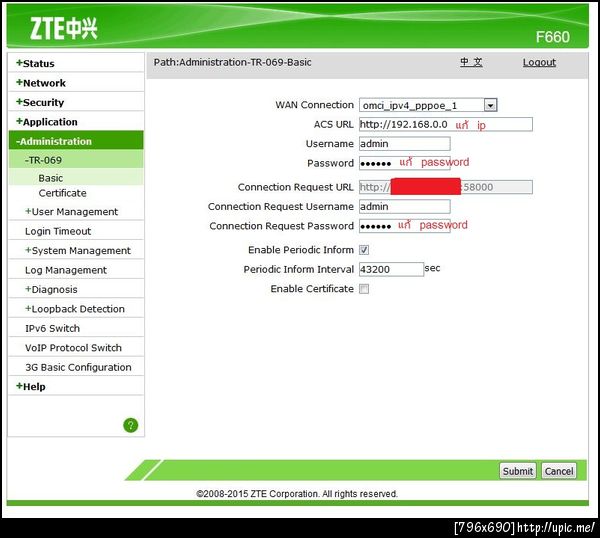Toggle the Enable Periodic Inform checkbox
The width and height of the screenshot is (600, 538).
[364, 250]
